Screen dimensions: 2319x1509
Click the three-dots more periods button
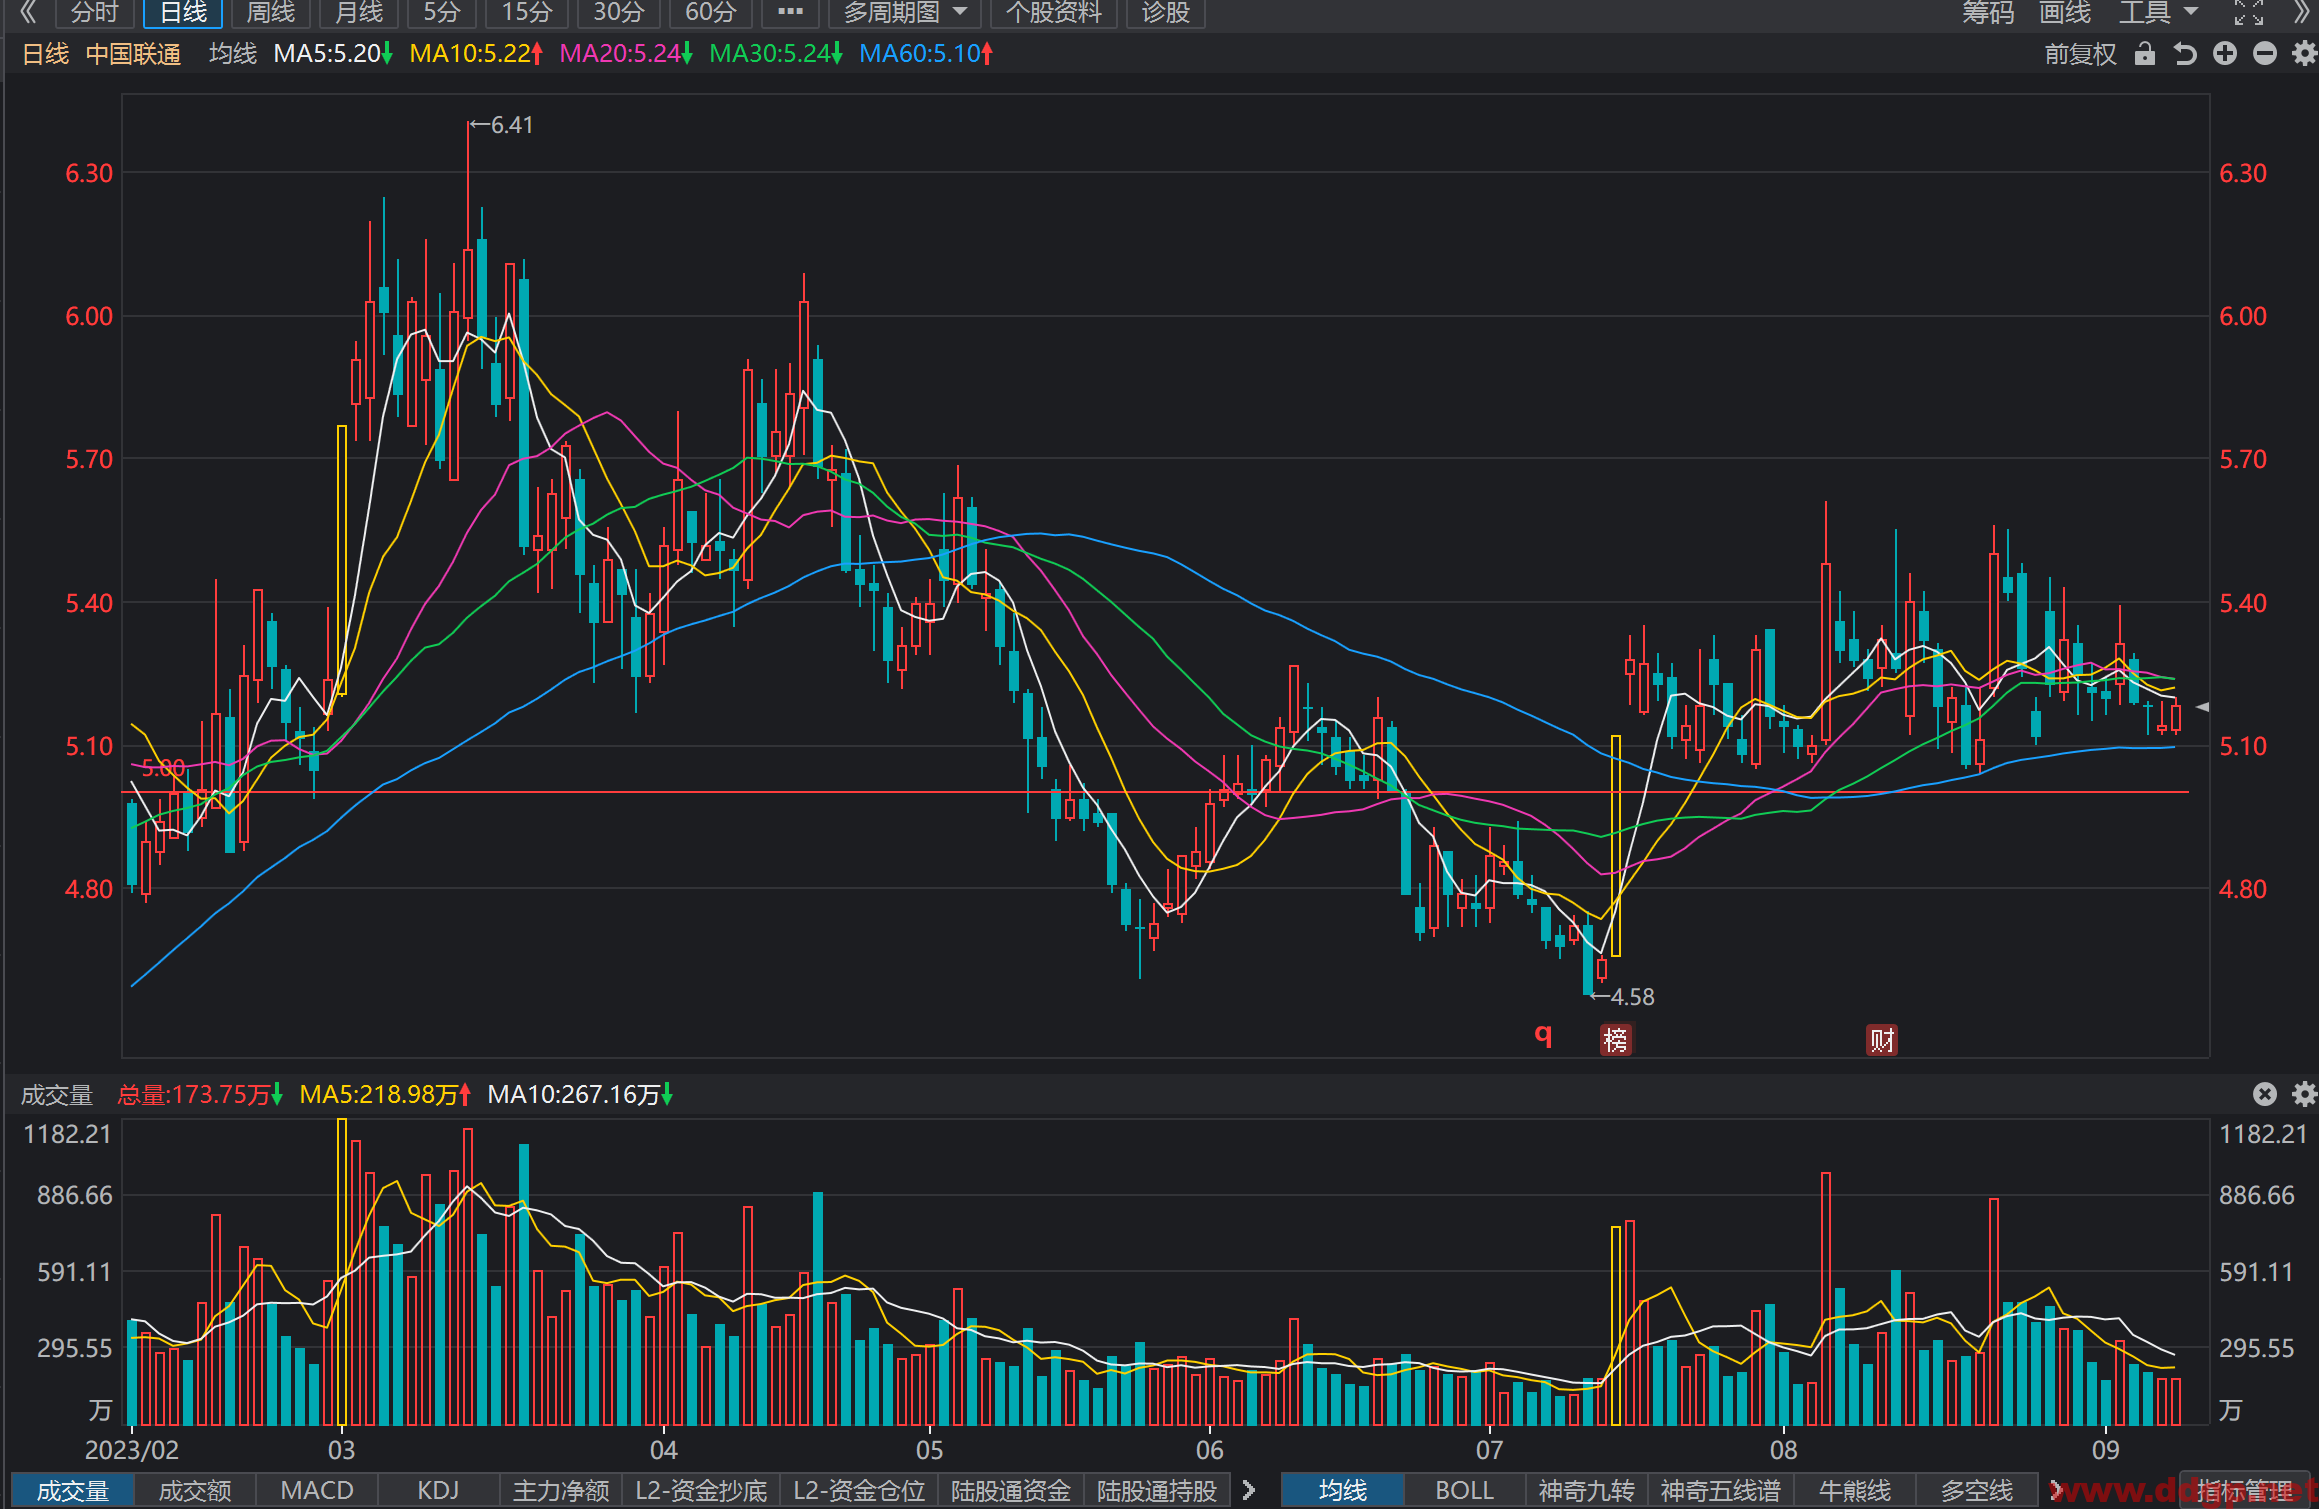point(790,12)
